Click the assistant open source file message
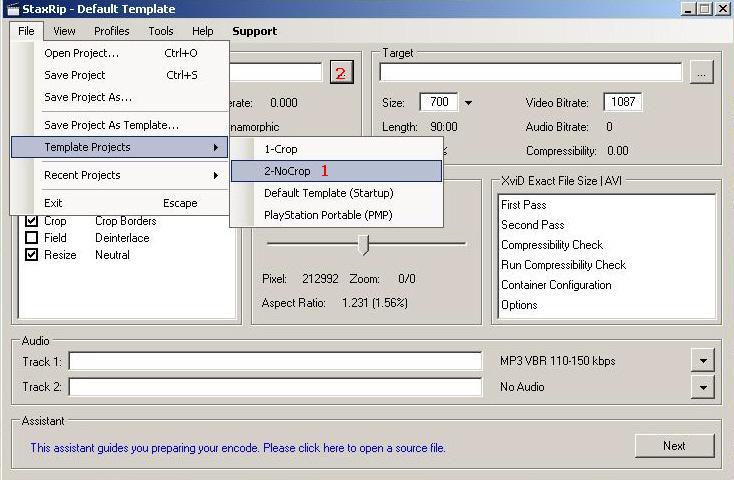Screen dimensions: 734x480 coord(238,448)
